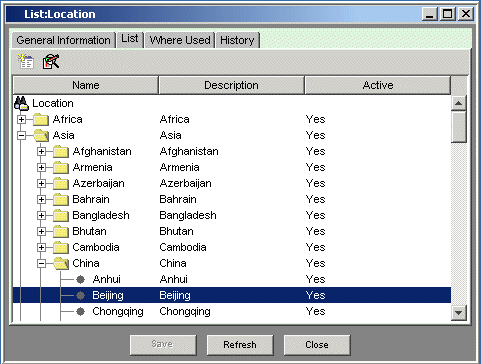The width and height of the screenshot is (481, 364).
Task: Open the General Information tab
Action: [63, 40]
